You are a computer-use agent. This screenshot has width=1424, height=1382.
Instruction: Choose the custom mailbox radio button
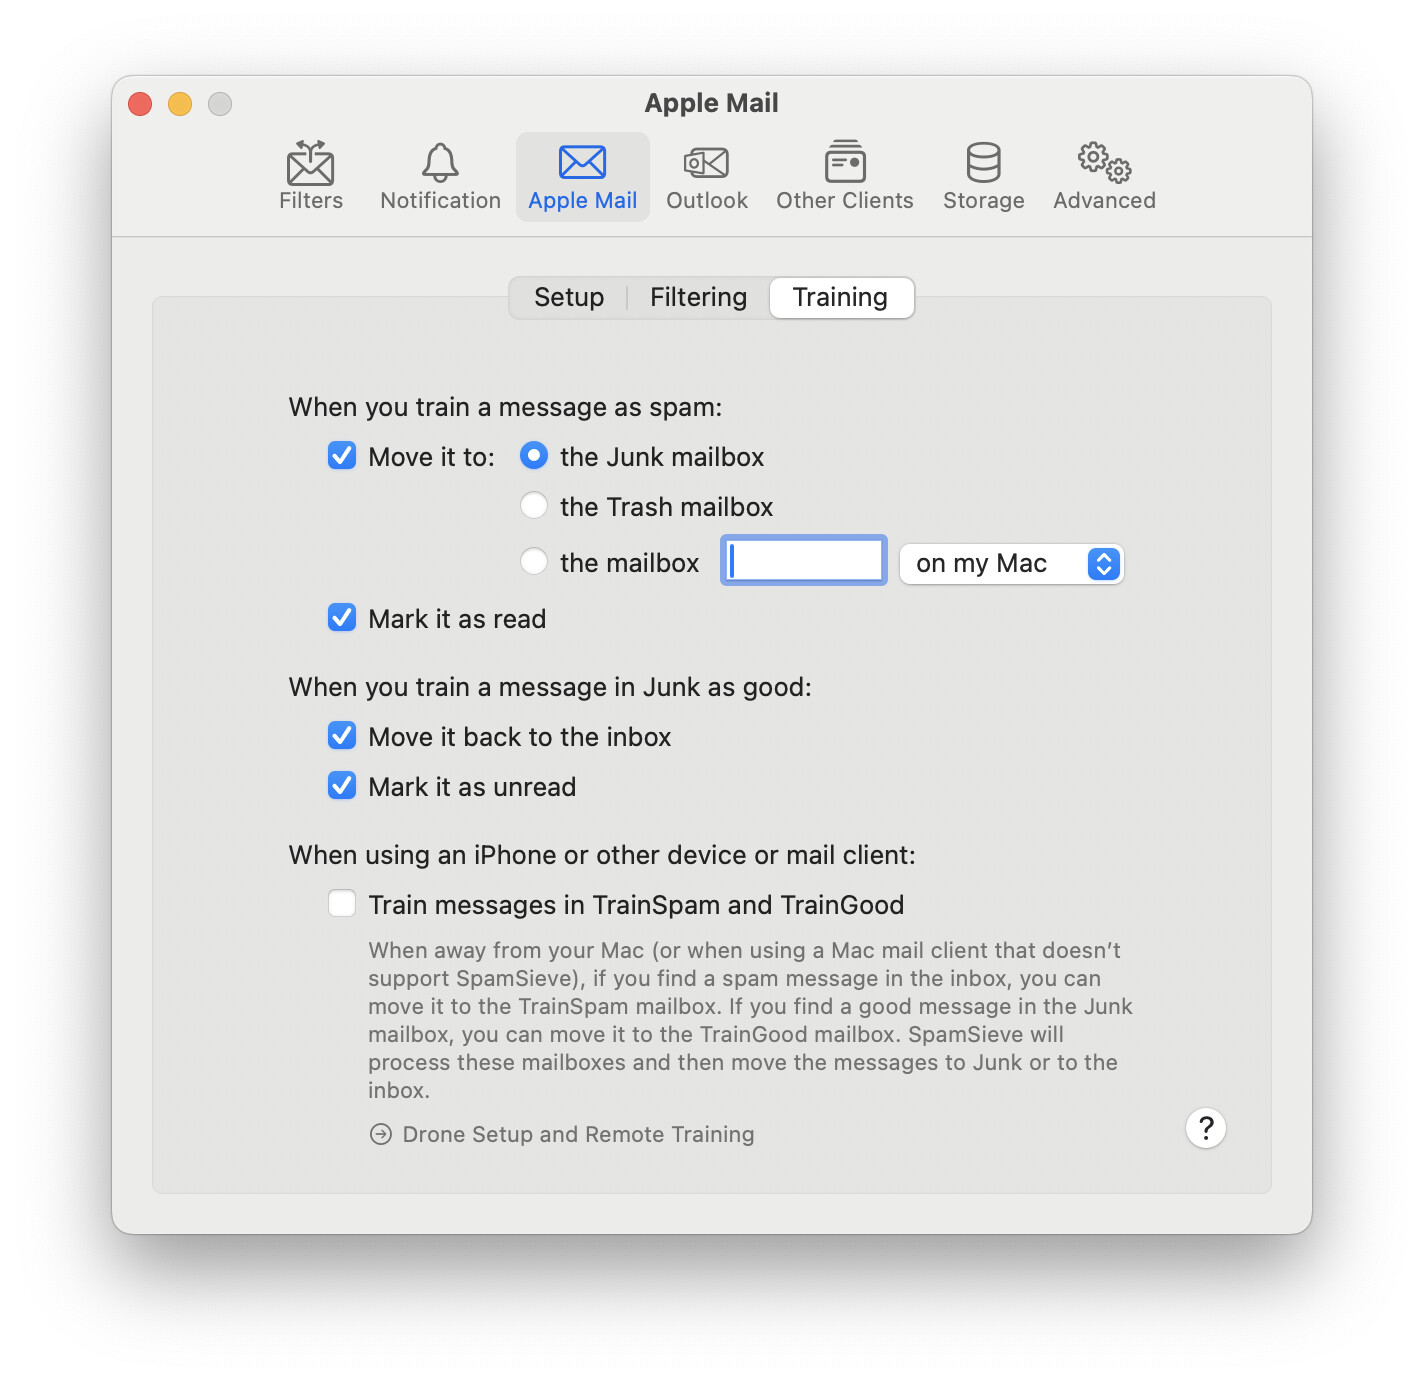(x=534, y=562)
